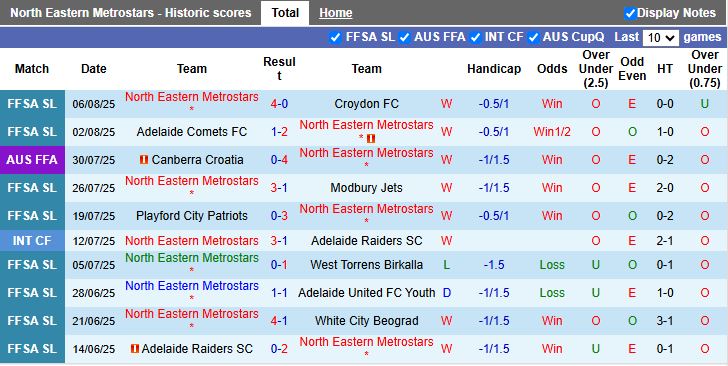
Task: Open the Last games count dropdown
Action: click(661, 38)
